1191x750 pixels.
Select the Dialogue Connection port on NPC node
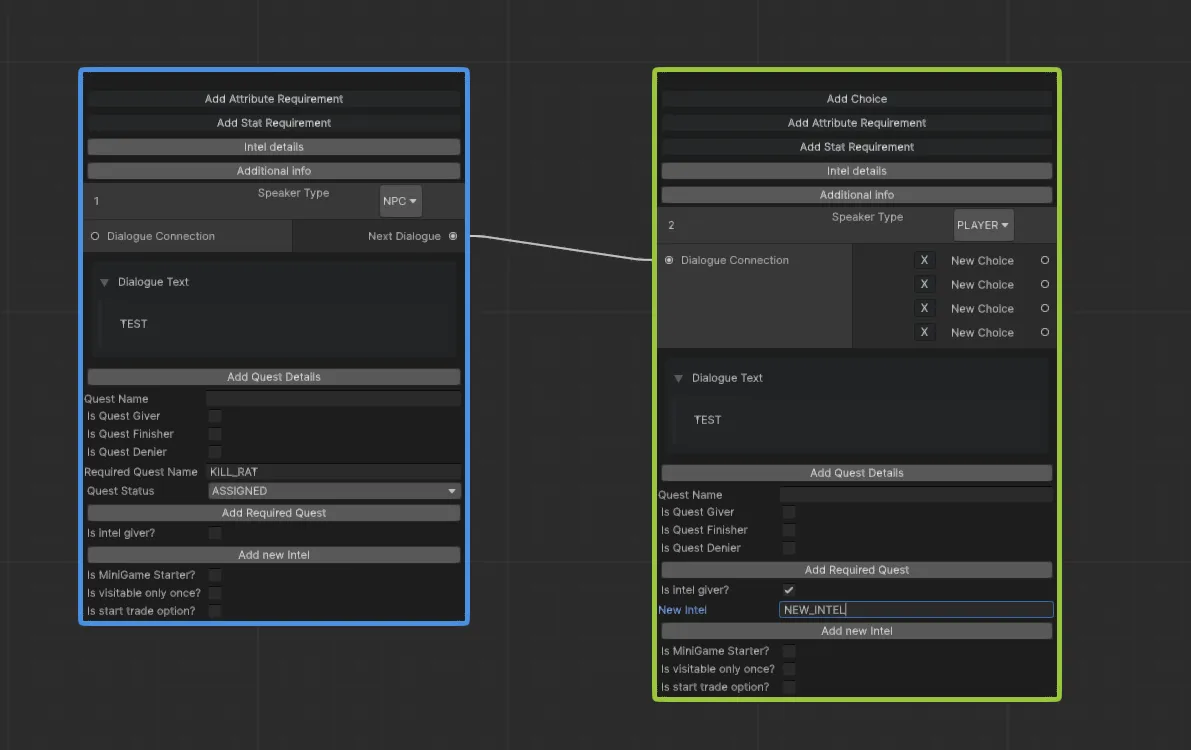96,236
